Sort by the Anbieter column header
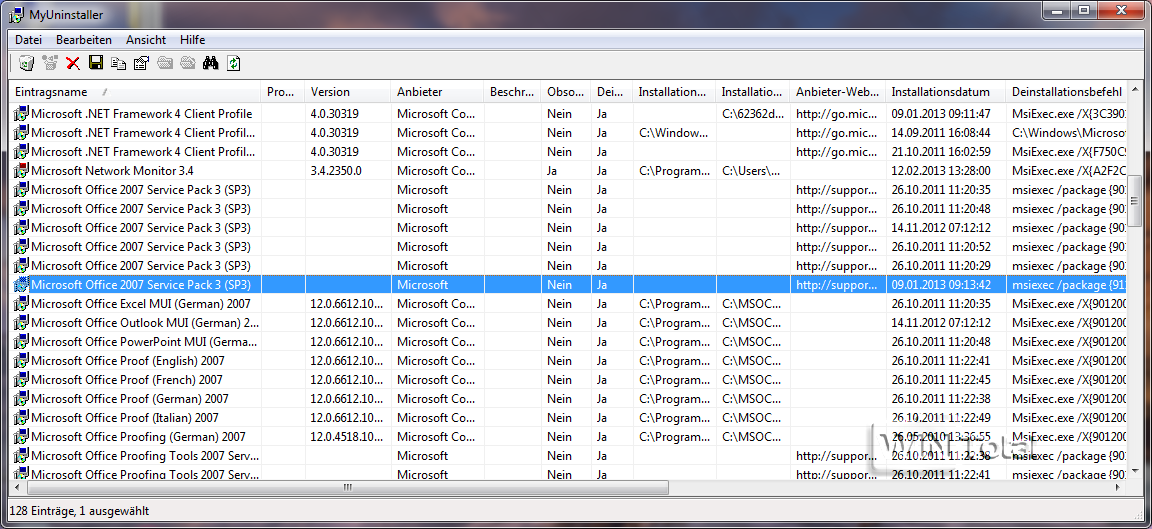Screen dimensions: 1152x529 click(438, 92)
